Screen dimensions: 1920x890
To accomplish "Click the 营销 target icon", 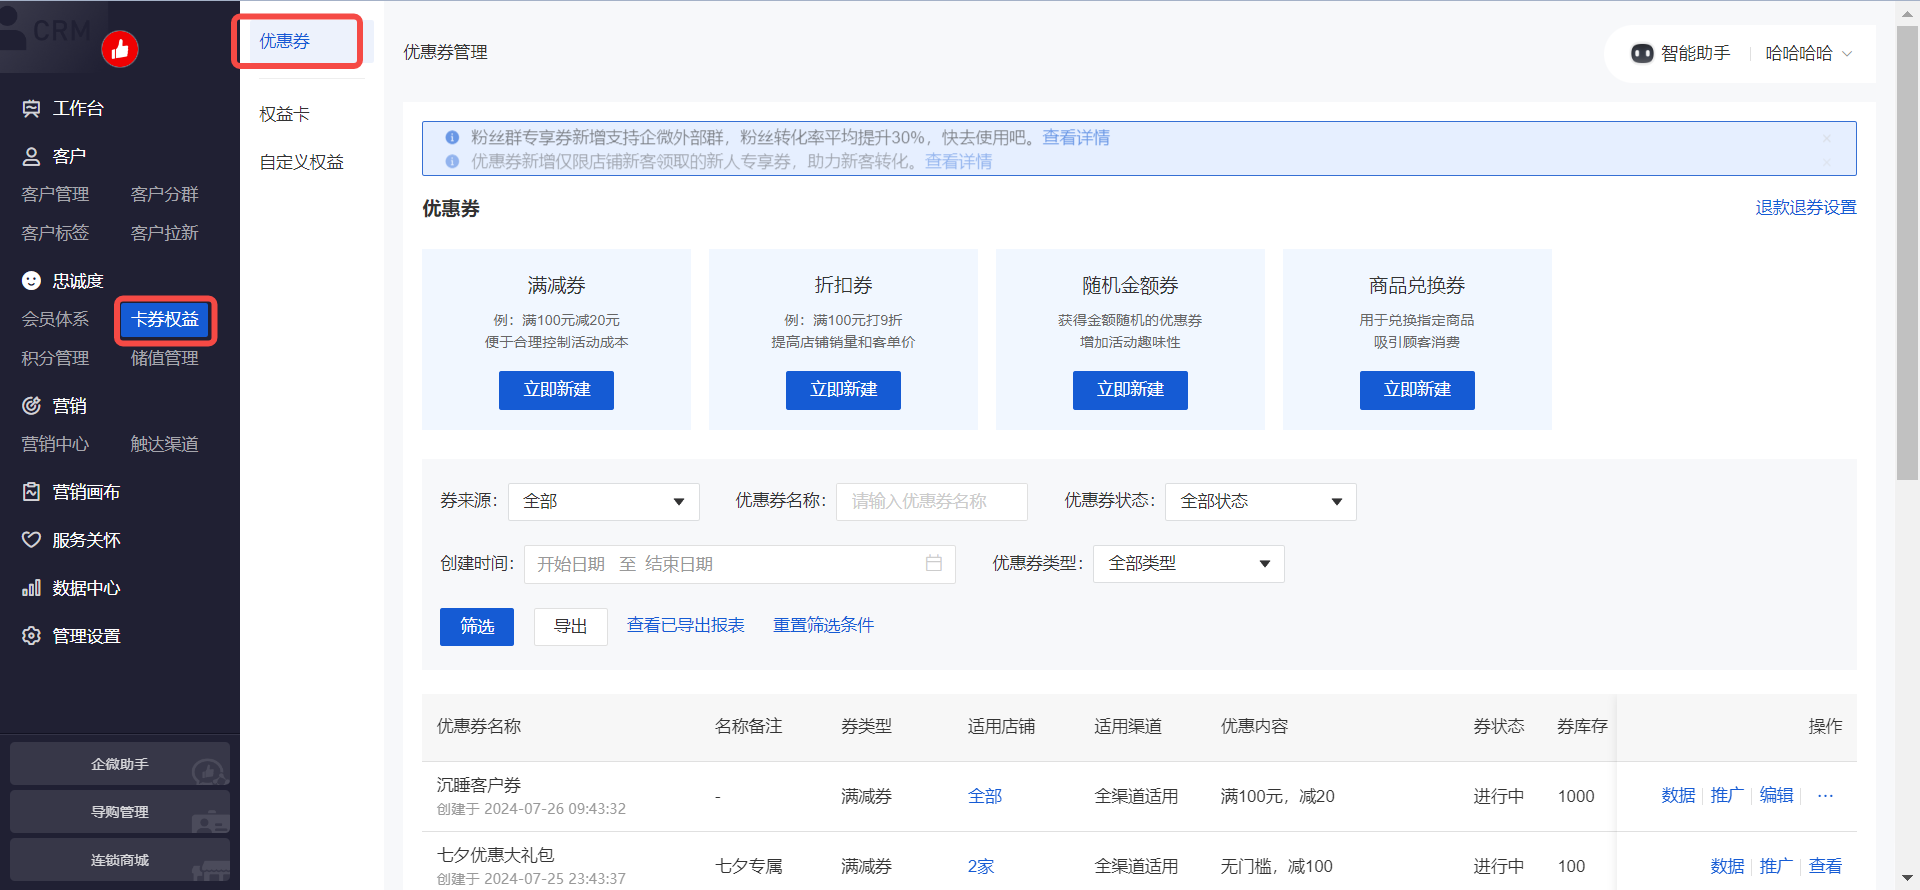I will (32, 406).
